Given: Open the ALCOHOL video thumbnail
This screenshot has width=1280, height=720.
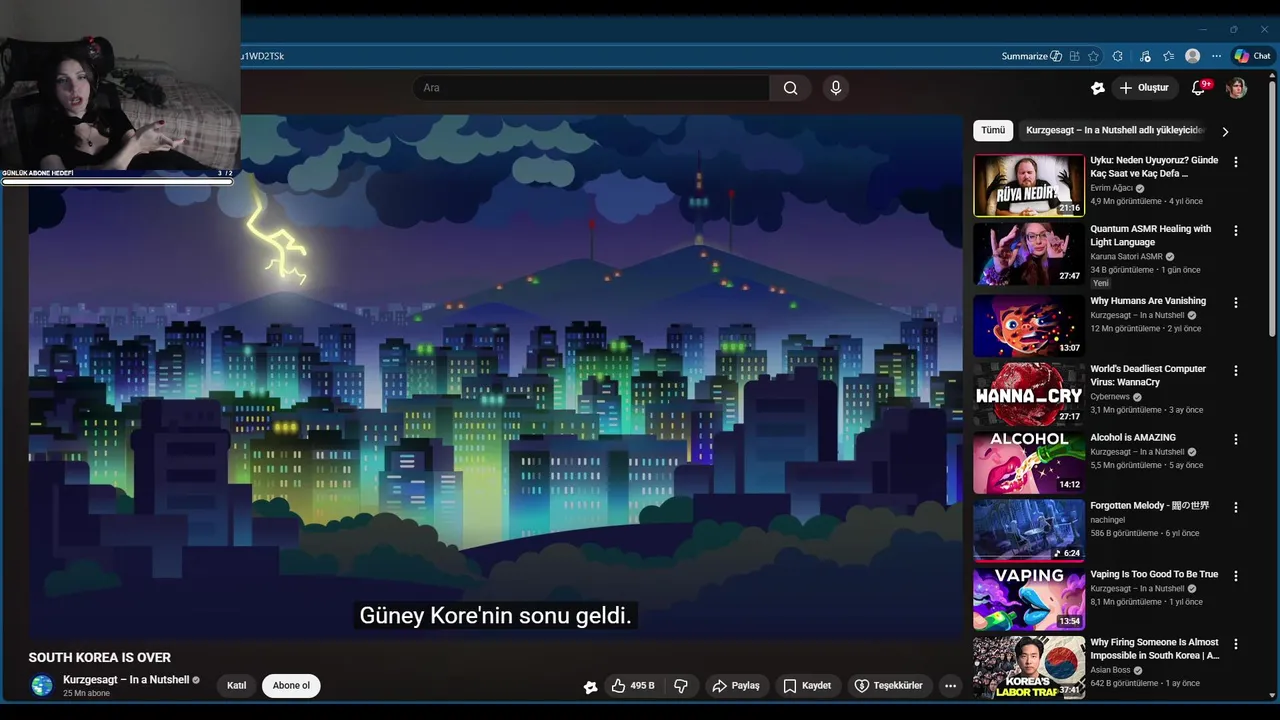Looking at the screenshot, I should click(x=1029, y=462).
